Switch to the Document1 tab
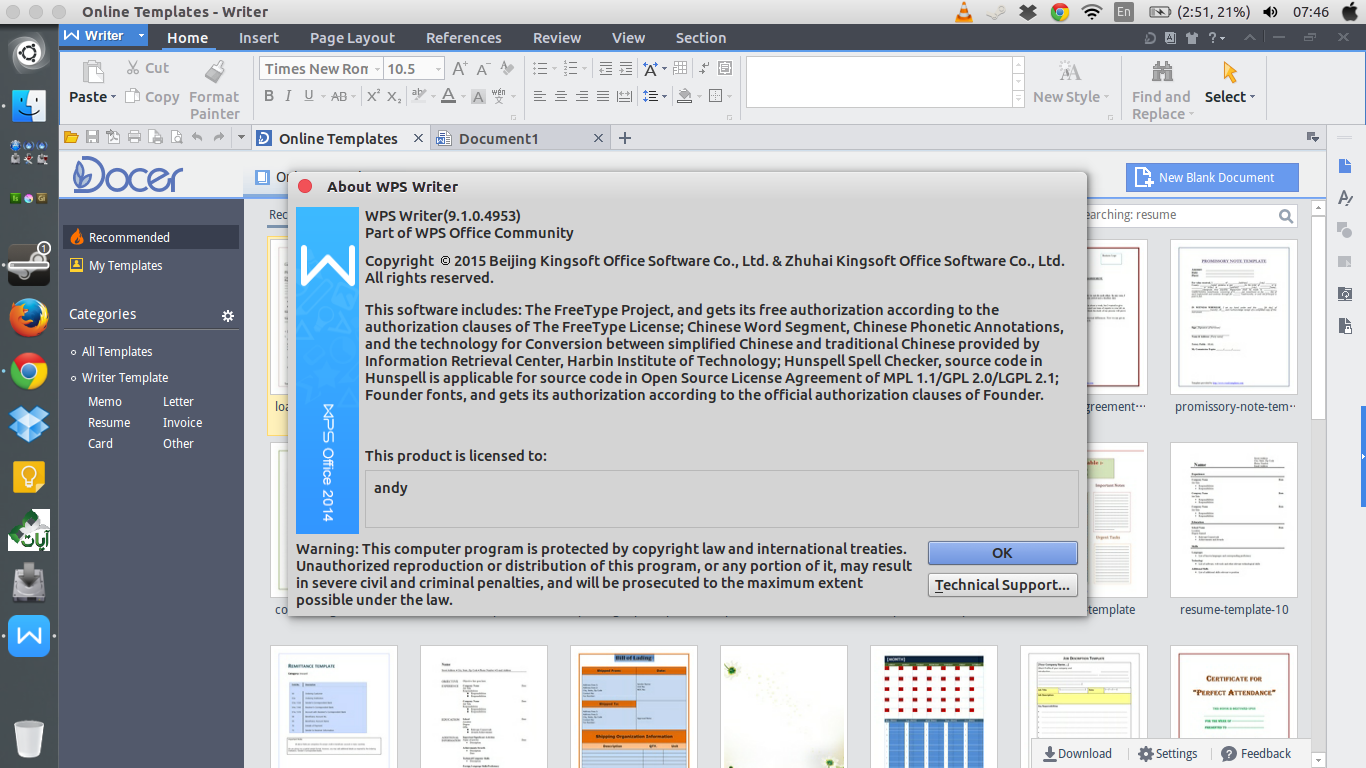Screen dimensions: 1366x768 (x=520, y=138)
